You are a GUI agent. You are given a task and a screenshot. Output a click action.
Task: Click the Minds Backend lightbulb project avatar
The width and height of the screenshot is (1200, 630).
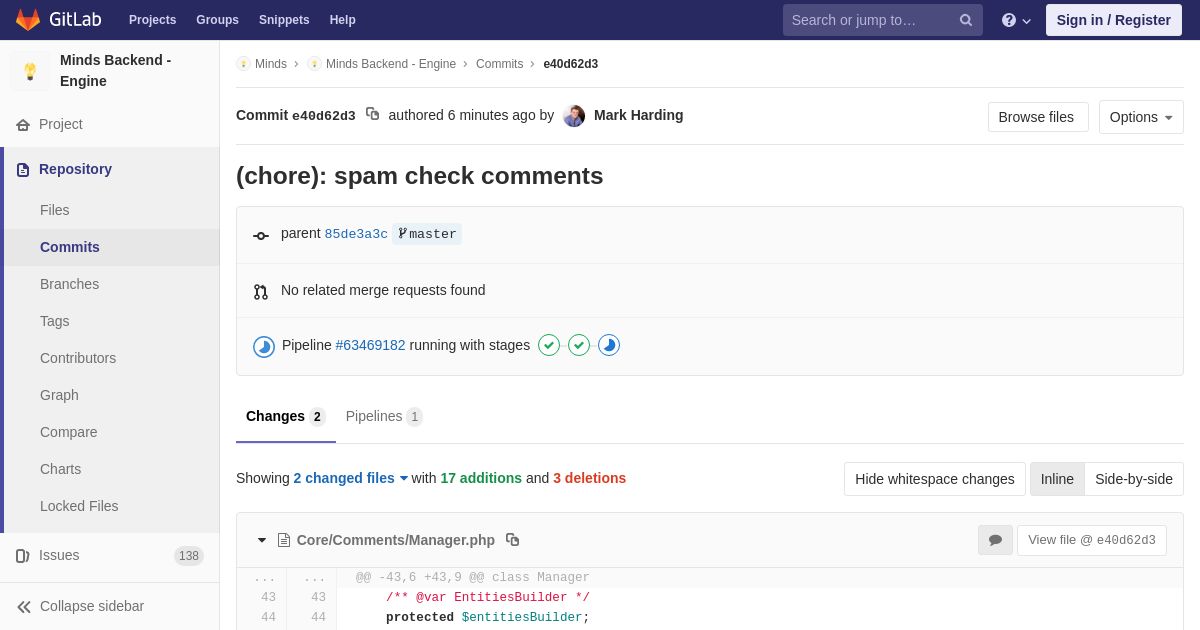coord(30,71)
